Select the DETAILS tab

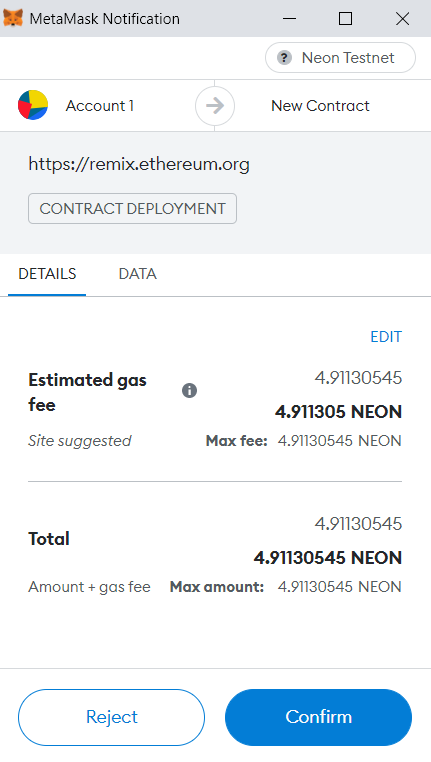pyautogui.click(x=47, y=274)
